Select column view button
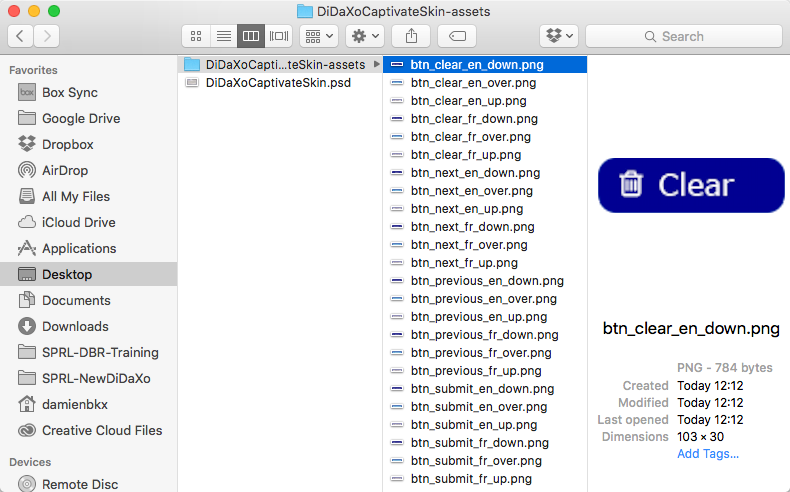790x492 pixels. 251,36
